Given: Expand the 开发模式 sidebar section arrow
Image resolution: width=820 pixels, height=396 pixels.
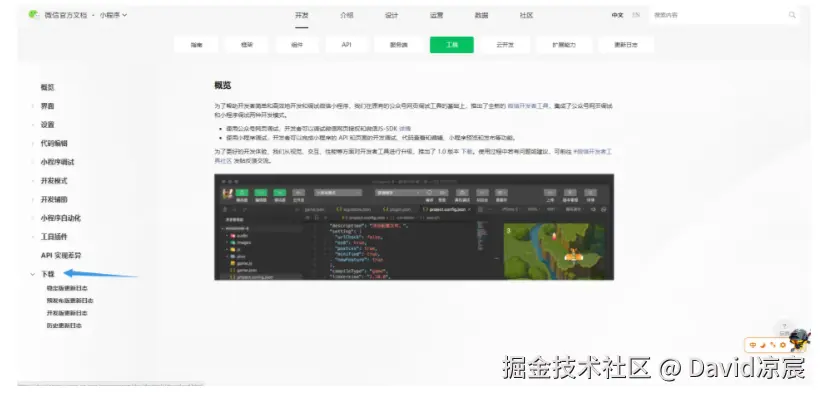Looking at the screenshot, I should 32,181.
